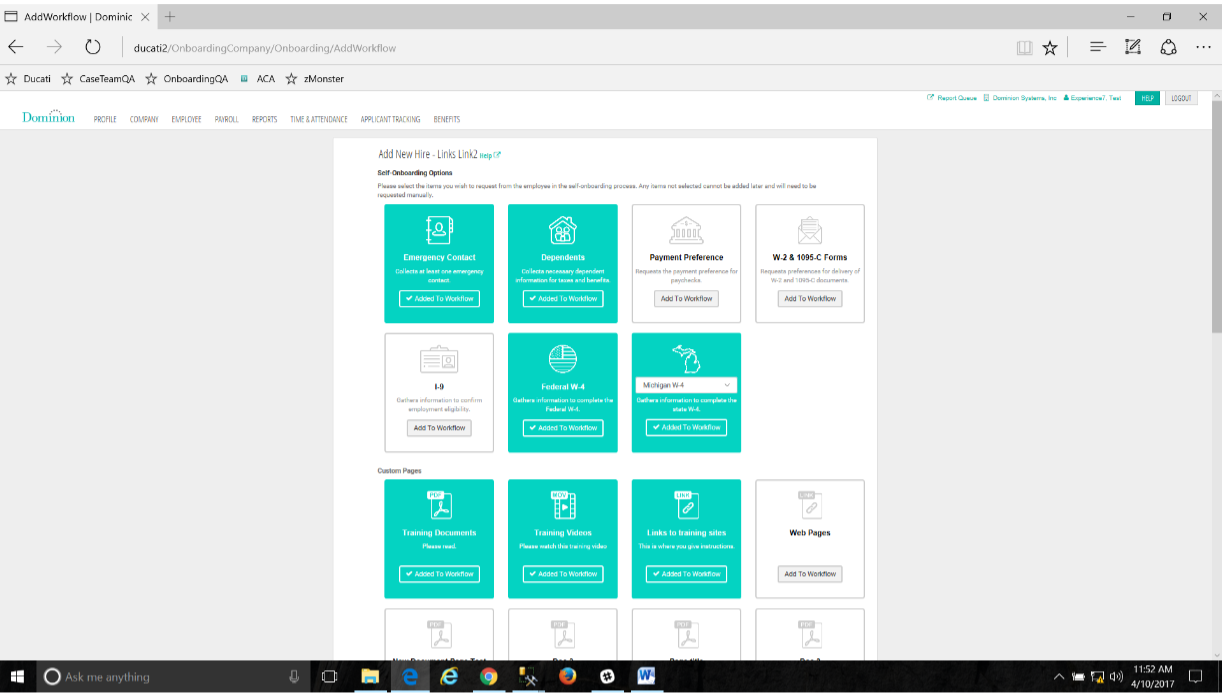Open the Report Queue link
1224x696 pixels.
pos(953,98)
